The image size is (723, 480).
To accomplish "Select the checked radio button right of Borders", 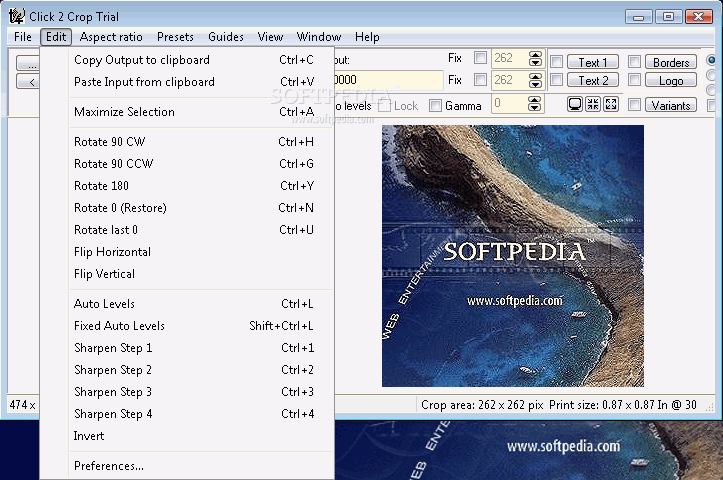I will (x=711, y=60).
